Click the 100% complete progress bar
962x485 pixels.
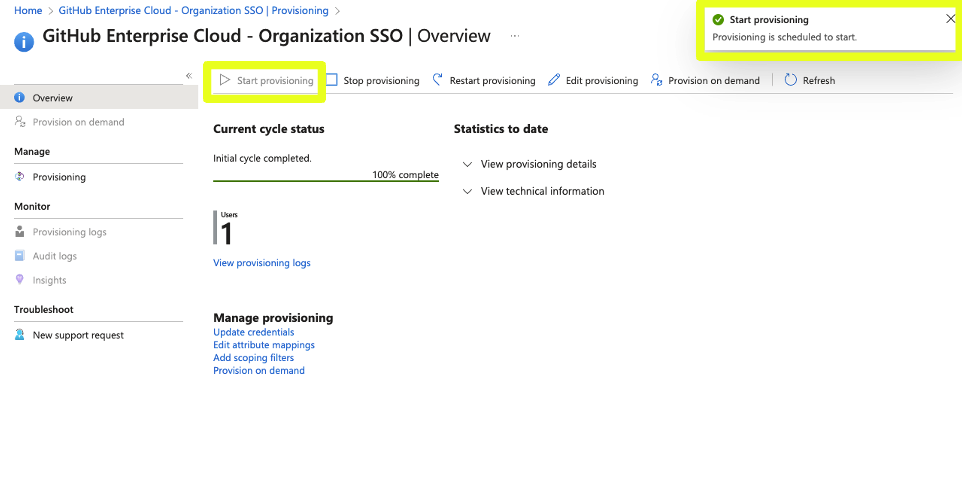(326, 181)
